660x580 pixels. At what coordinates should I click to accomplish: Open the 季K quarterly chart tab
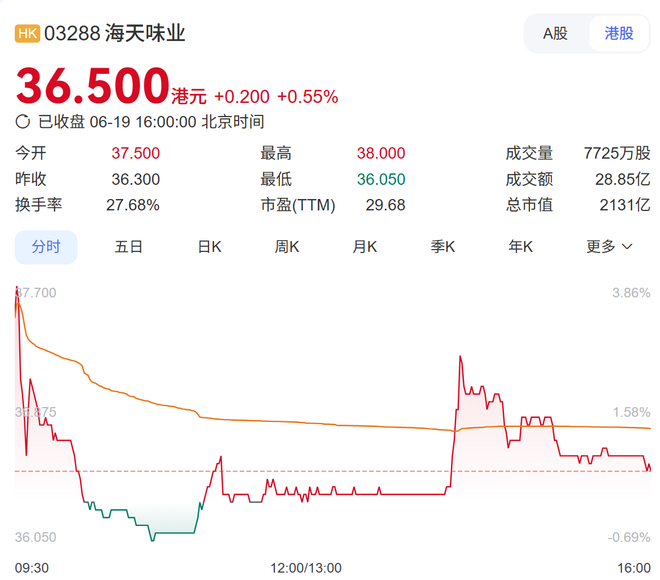(443, 246)
